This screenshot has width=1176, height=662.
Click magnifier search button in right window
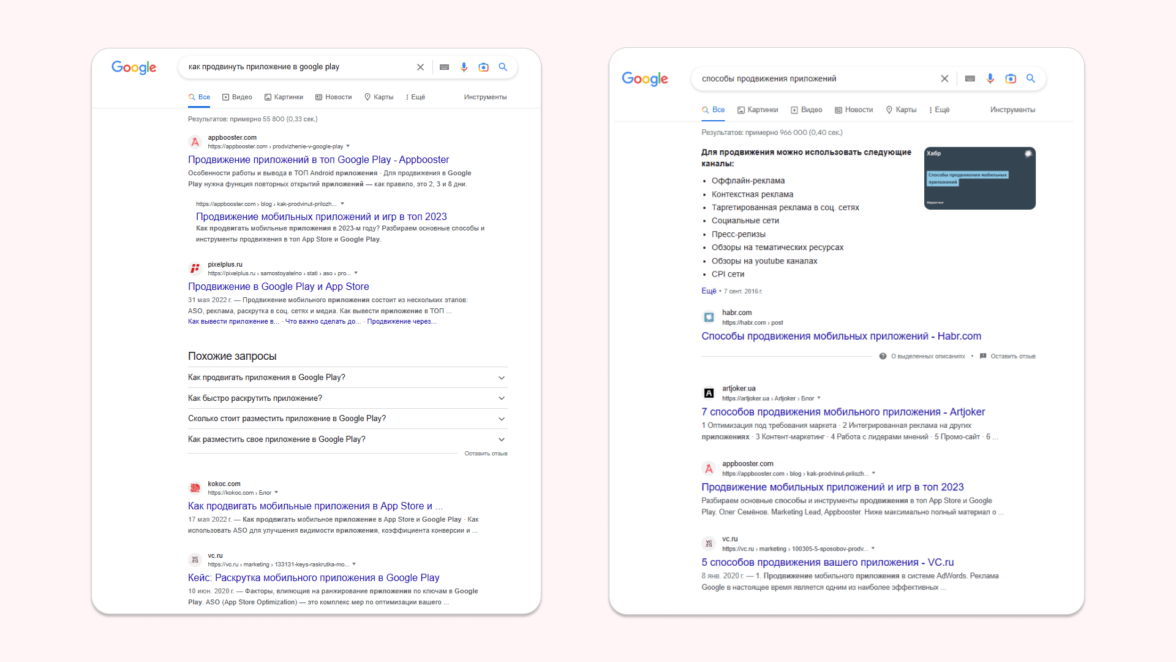[x=1030, y=78]
